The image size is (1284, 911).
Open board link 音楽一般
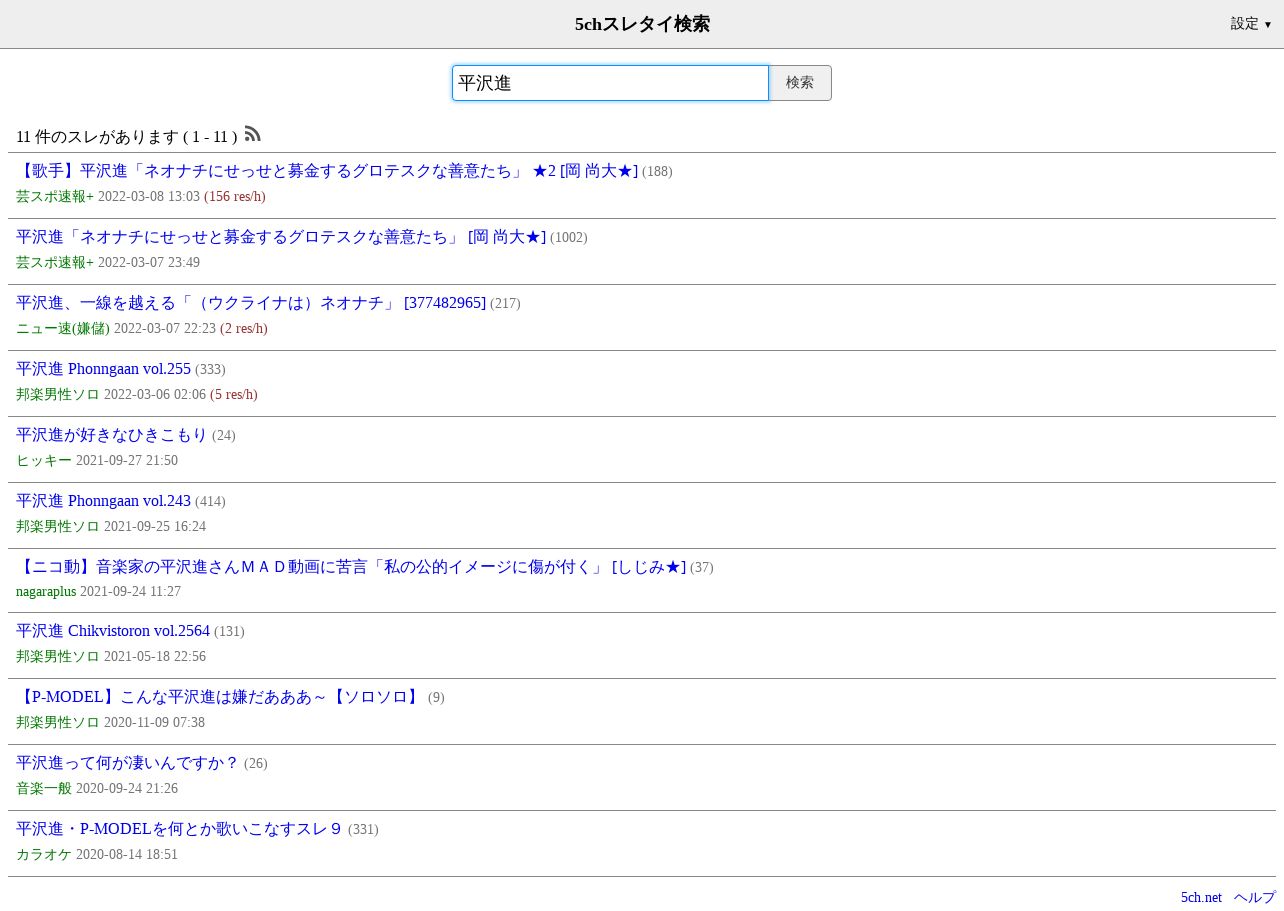44,789
